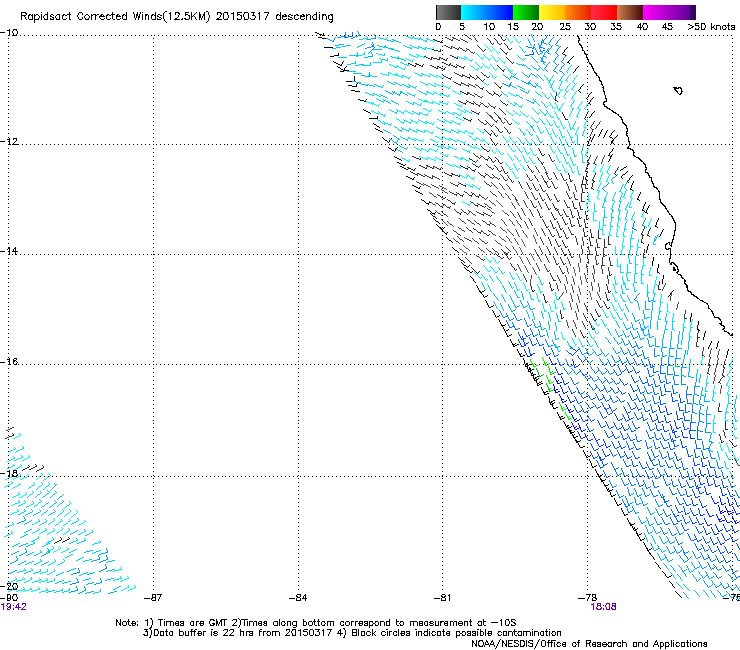Viewport: 740px width, 650px height.
Task: Click the -84 longitude axis label
Action: [x=298, y=598]
